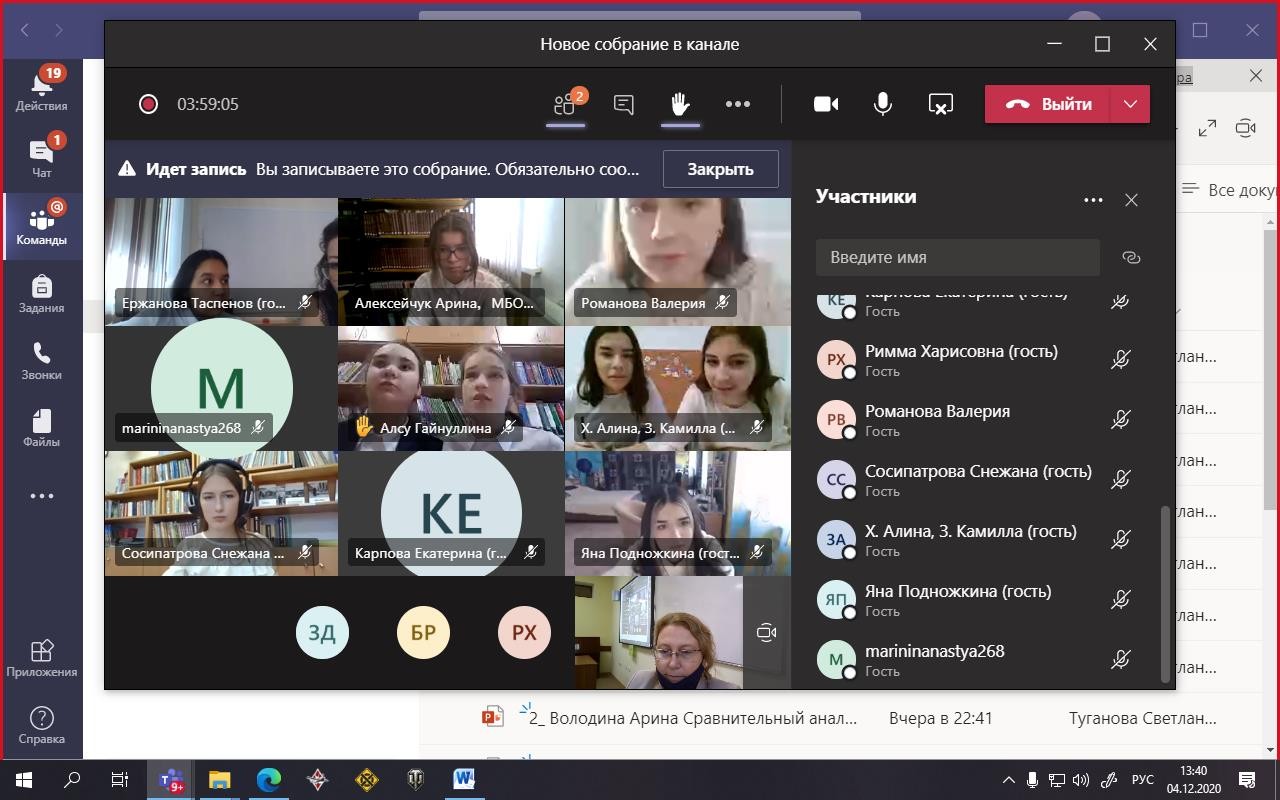1280x800 pixels.
Task: Expand the leave options dropdown arrow
Action: tap(1130, 104)
